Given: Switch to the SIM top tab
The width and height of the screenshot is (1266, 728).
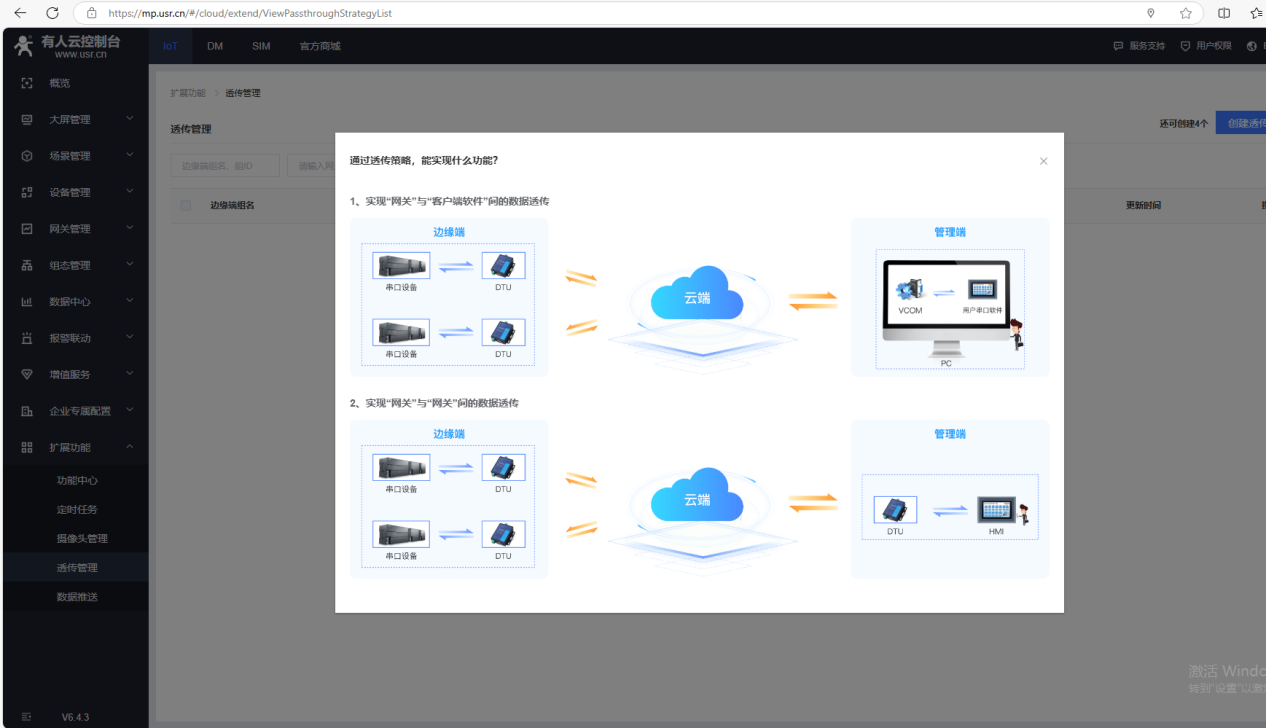Looking at the screenshot, I should point(261,46).
